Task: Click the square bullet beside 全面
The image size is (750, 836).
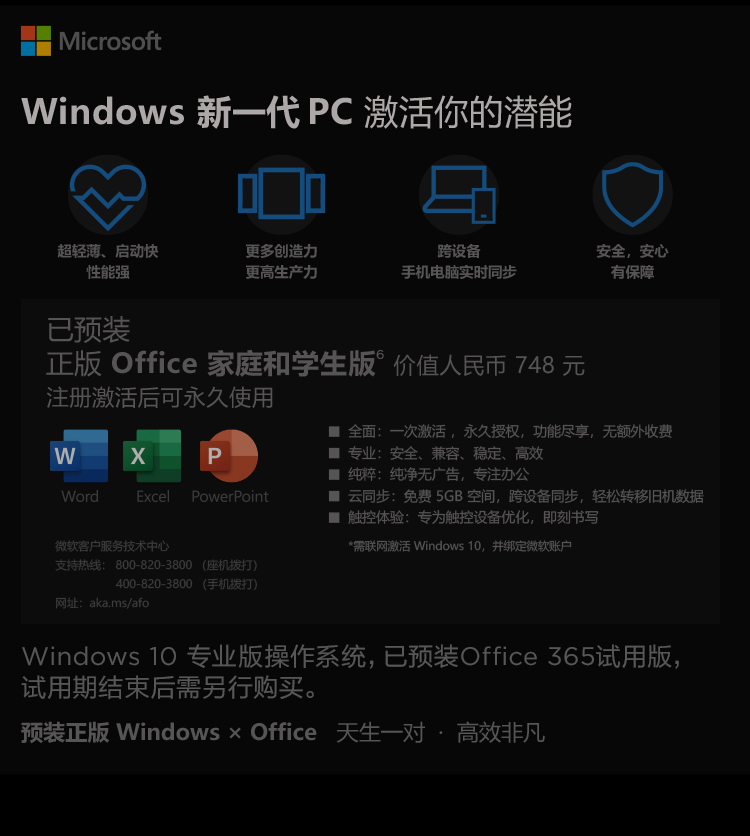Action: tap(334, 431)
